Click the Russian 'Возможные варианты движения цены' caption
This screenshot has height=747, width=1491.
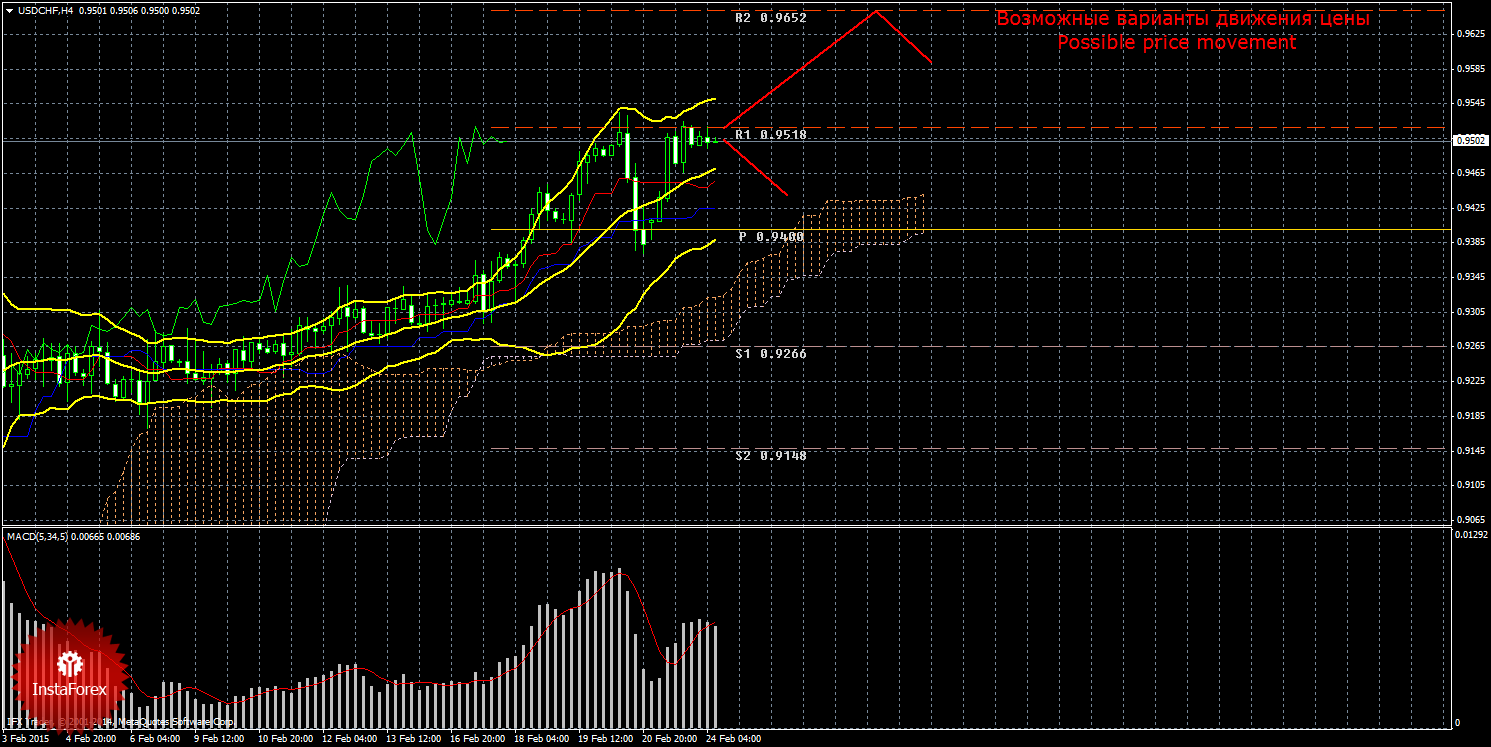coord(1182,19)
